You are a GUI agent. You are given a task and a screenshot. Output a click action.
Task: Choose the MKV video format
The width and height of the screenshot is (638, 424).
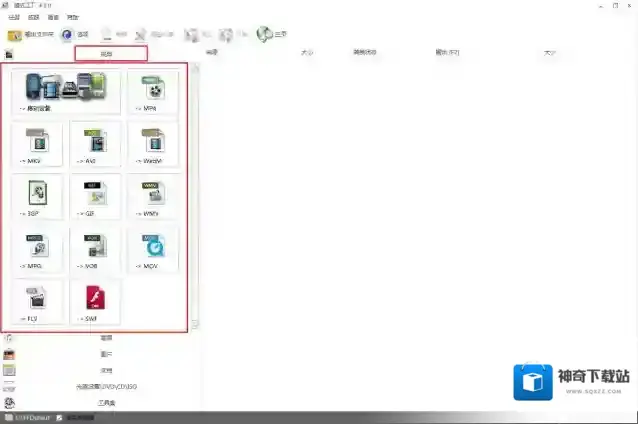click(38, 144)
